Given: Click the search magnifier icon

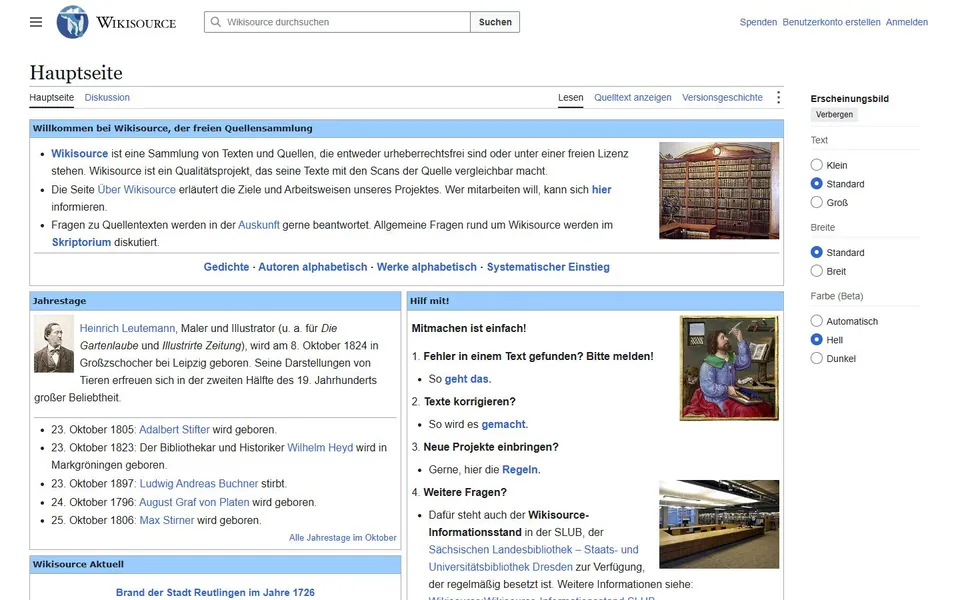Looking at the screenshot, I should pyautogui.click(x=216, y=22).
